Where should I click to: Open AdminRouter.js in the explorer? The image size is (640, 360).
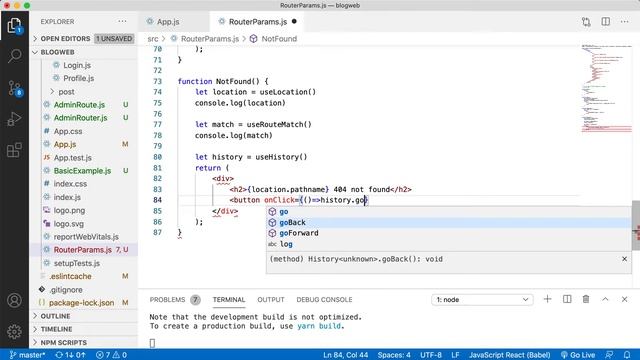tap(80, 118)
